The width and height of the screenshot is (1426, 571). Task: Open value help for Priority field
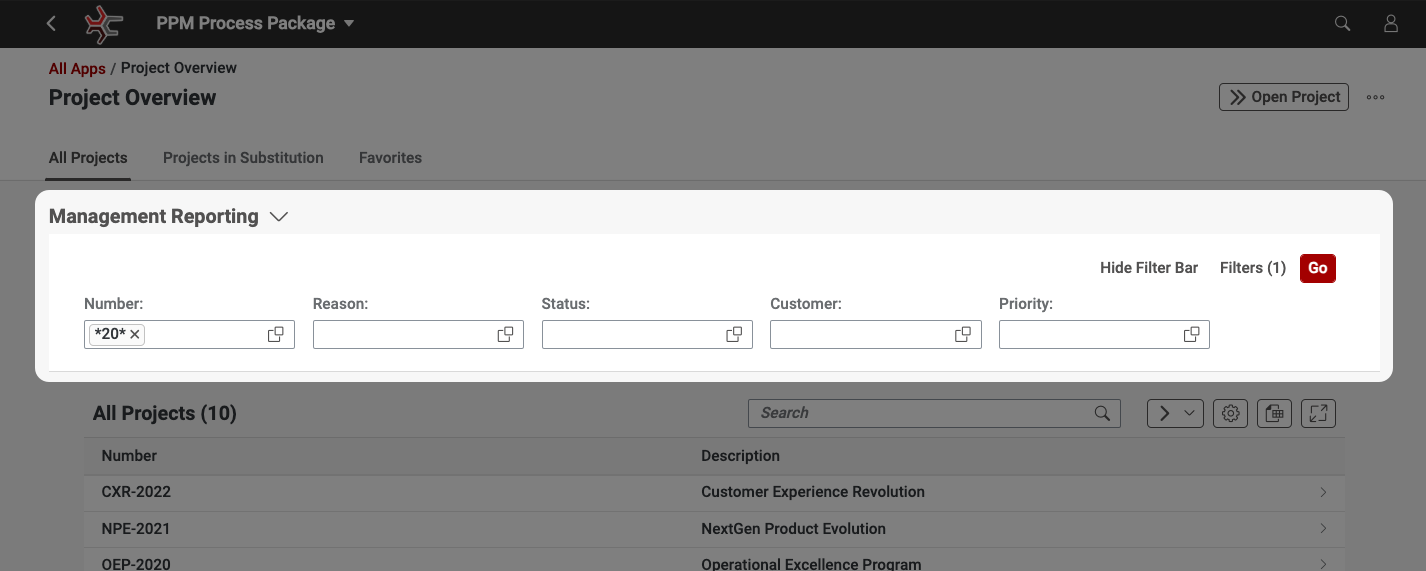(1191, 334)
